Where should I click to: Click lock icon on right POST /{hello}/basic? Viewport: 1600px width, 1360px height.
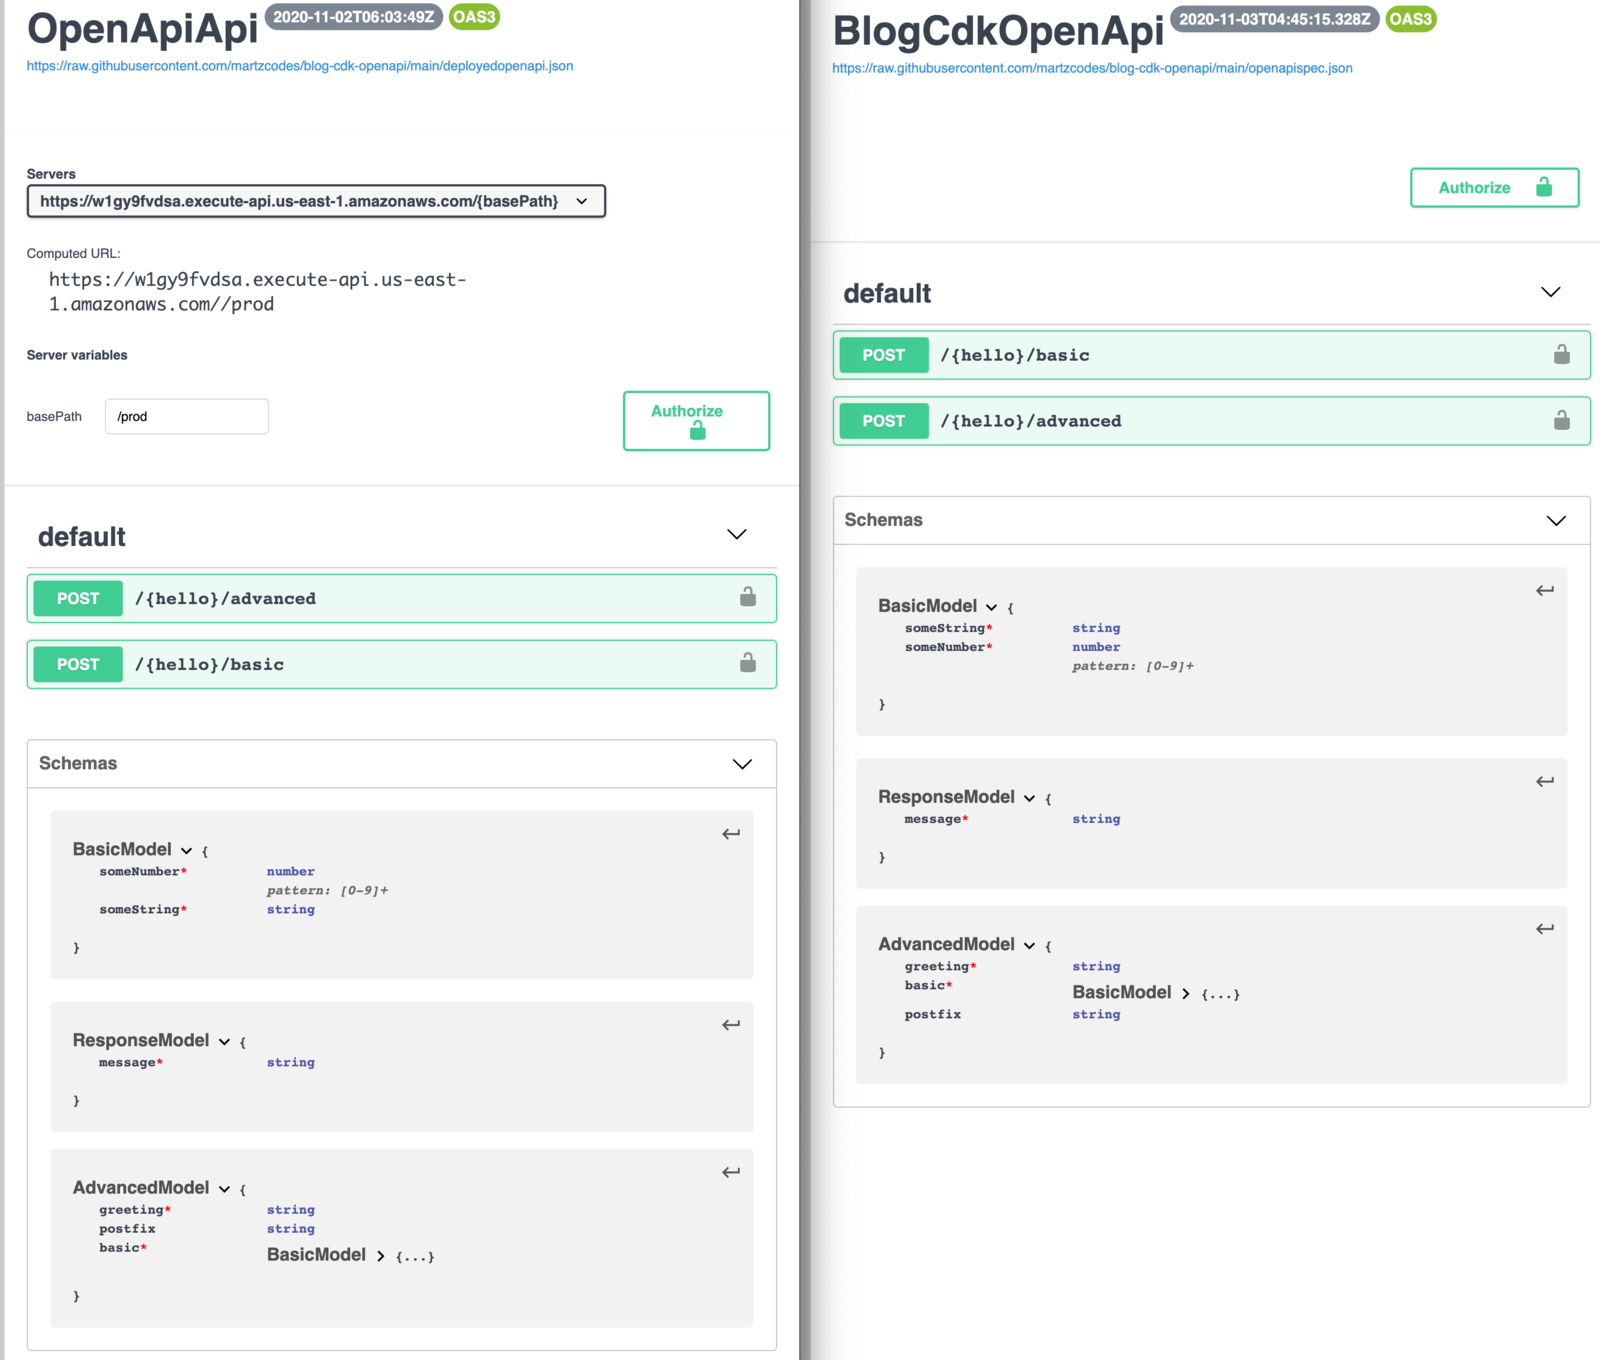[x=1562, y=354]
